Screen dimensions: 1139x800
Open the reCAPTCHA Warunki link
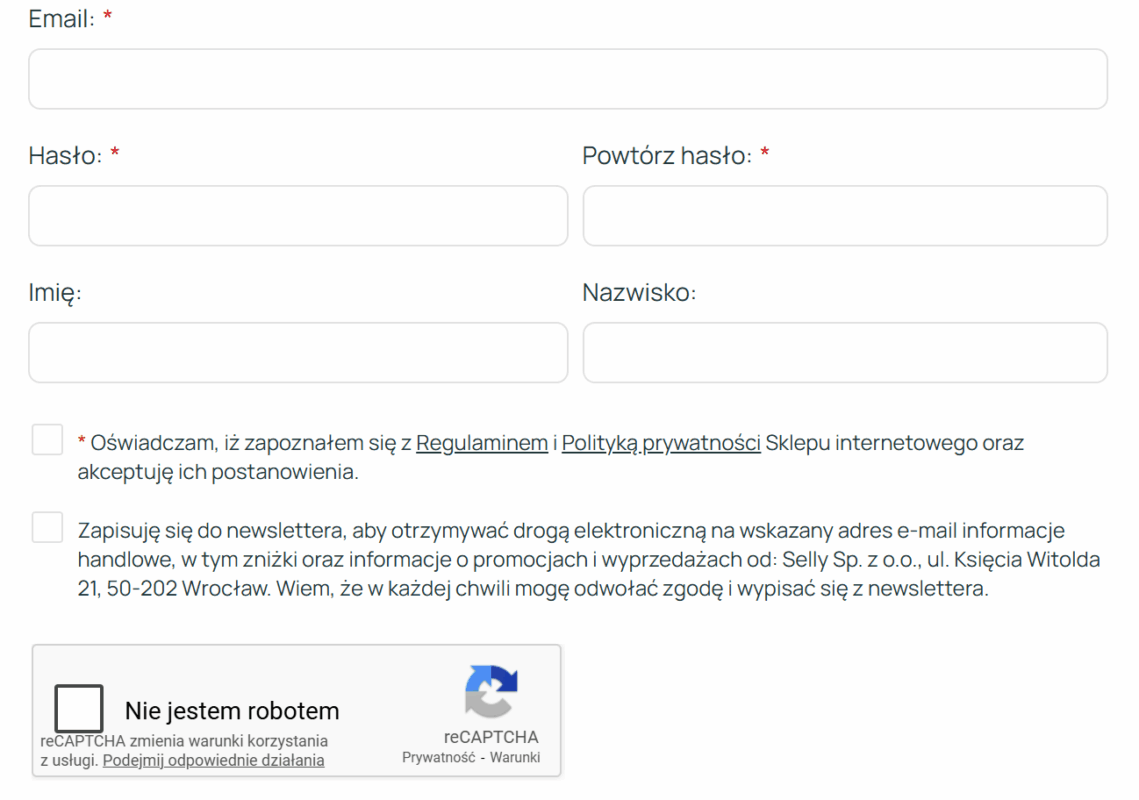coord(515,758)
